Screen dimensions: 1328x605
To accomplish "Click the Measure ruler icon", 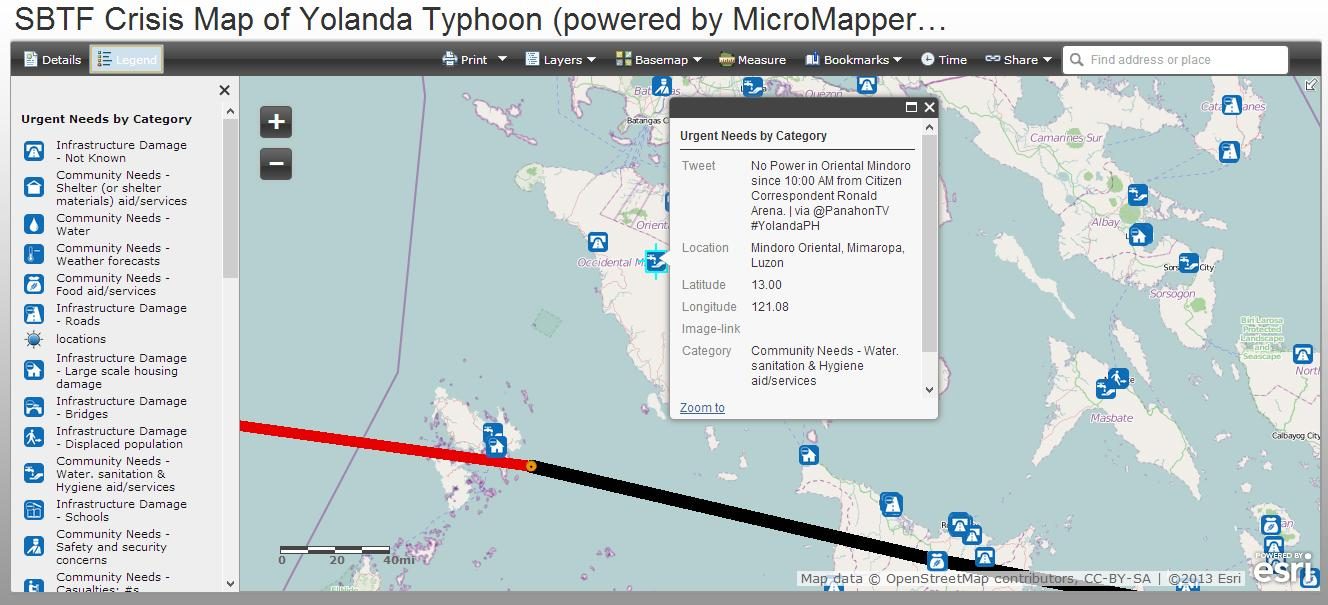I will (x=726, y=59).
